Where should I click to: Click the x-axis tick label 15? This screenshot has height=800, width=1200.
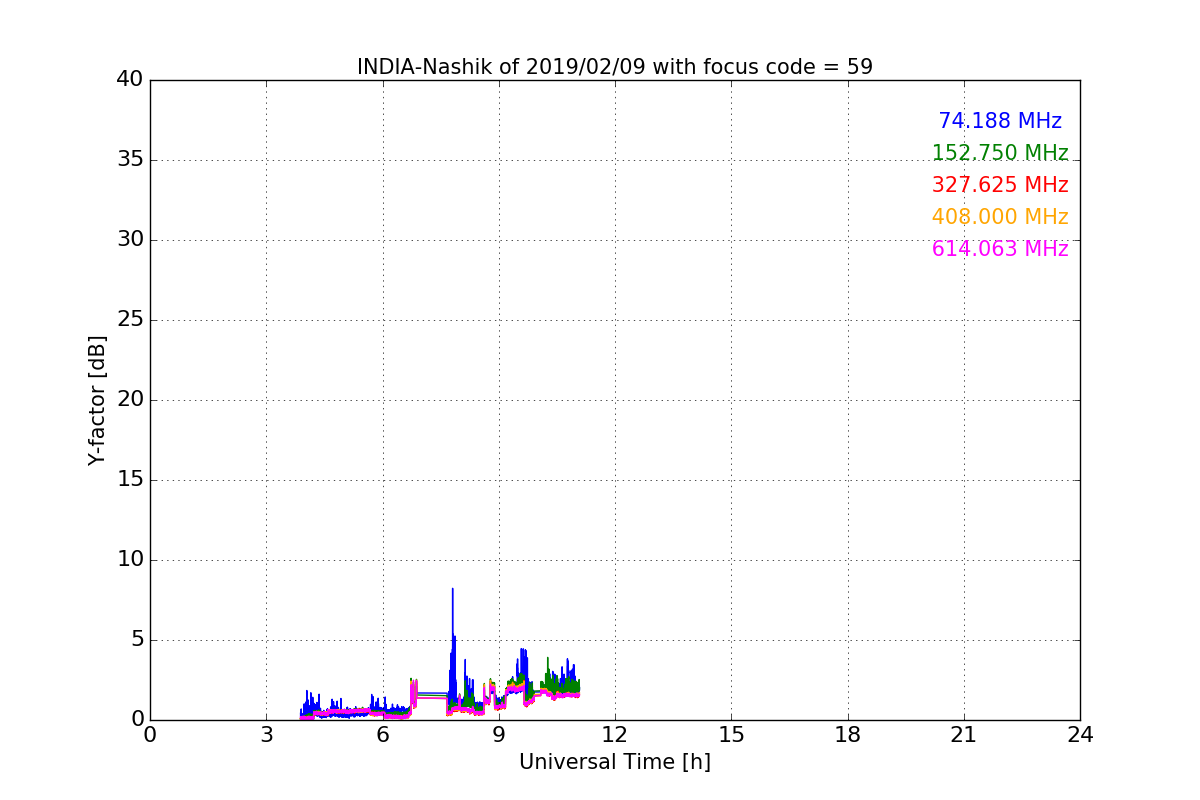tap(731, 735)
